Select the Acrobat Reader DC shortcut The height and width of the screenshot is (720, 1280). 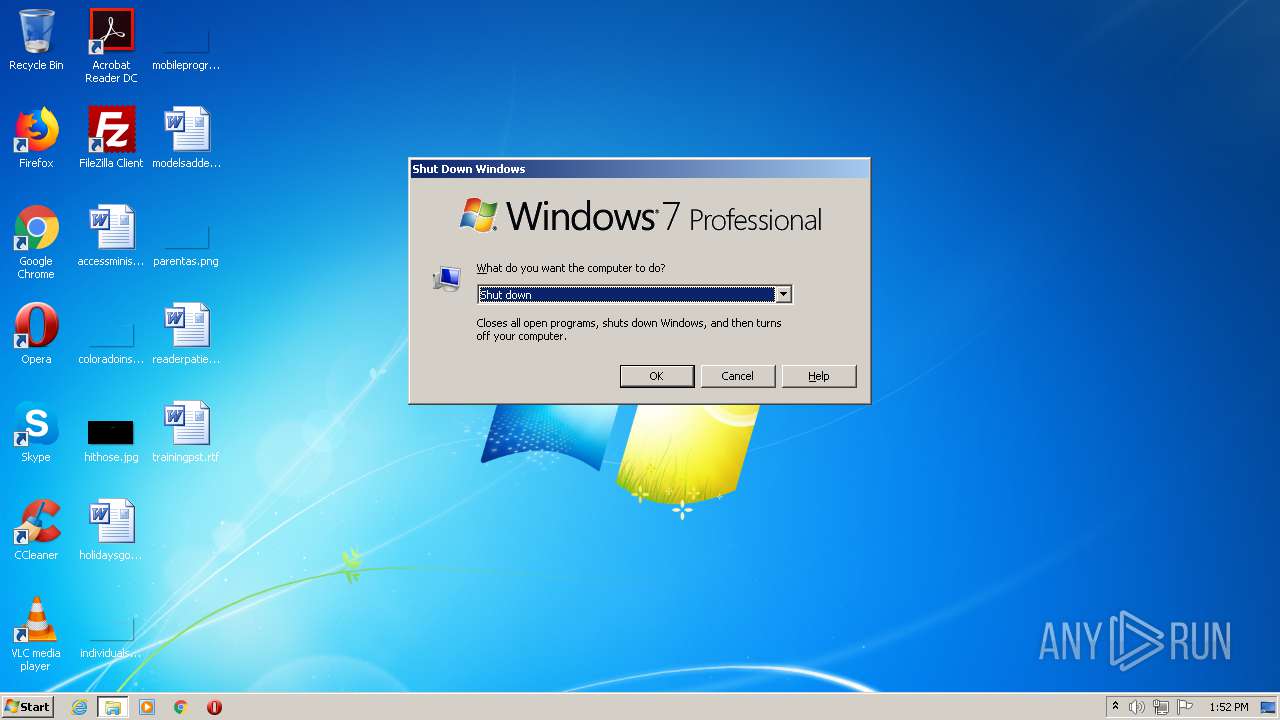coord(111,46)
